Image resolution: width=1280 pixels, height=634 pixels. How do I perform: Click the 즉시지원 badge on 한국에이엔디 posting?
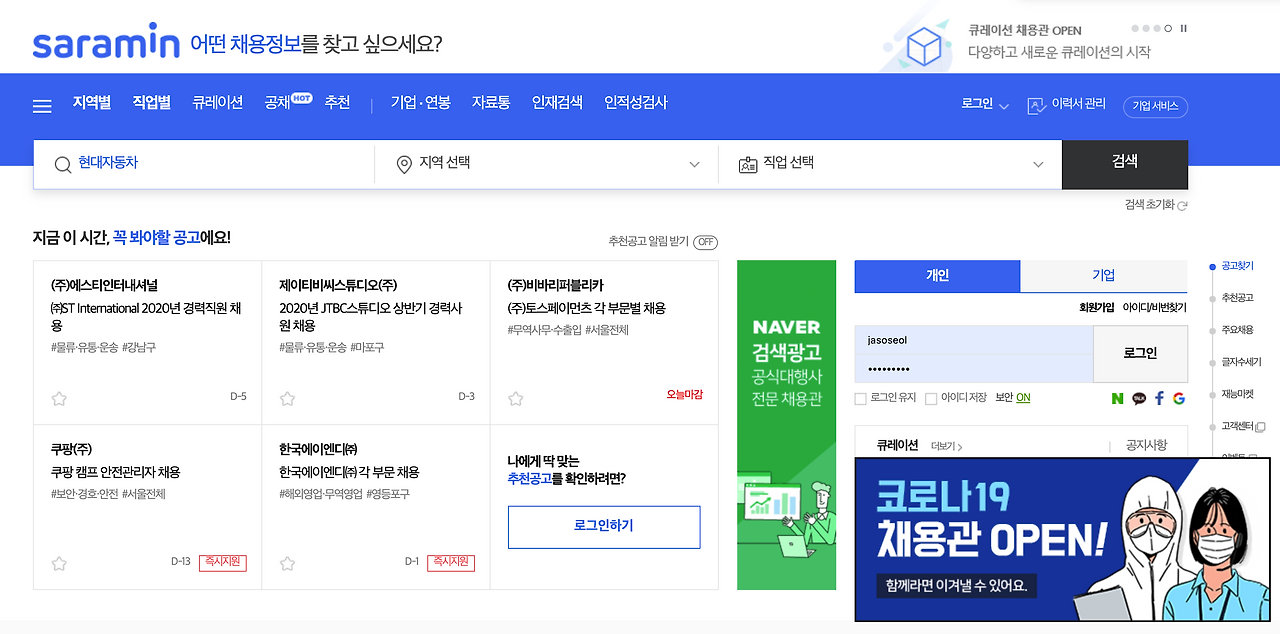[451, 563]
